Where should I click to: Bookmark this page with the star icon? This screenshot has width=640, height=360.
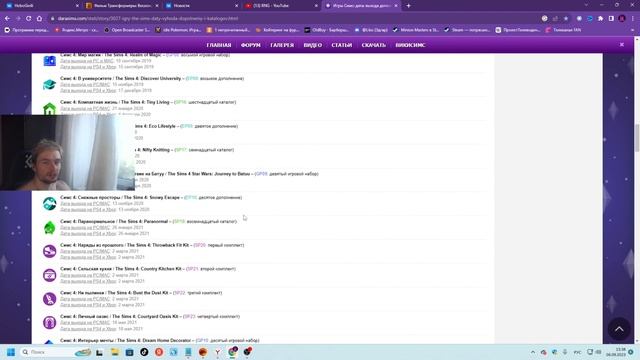coord(566,18)
